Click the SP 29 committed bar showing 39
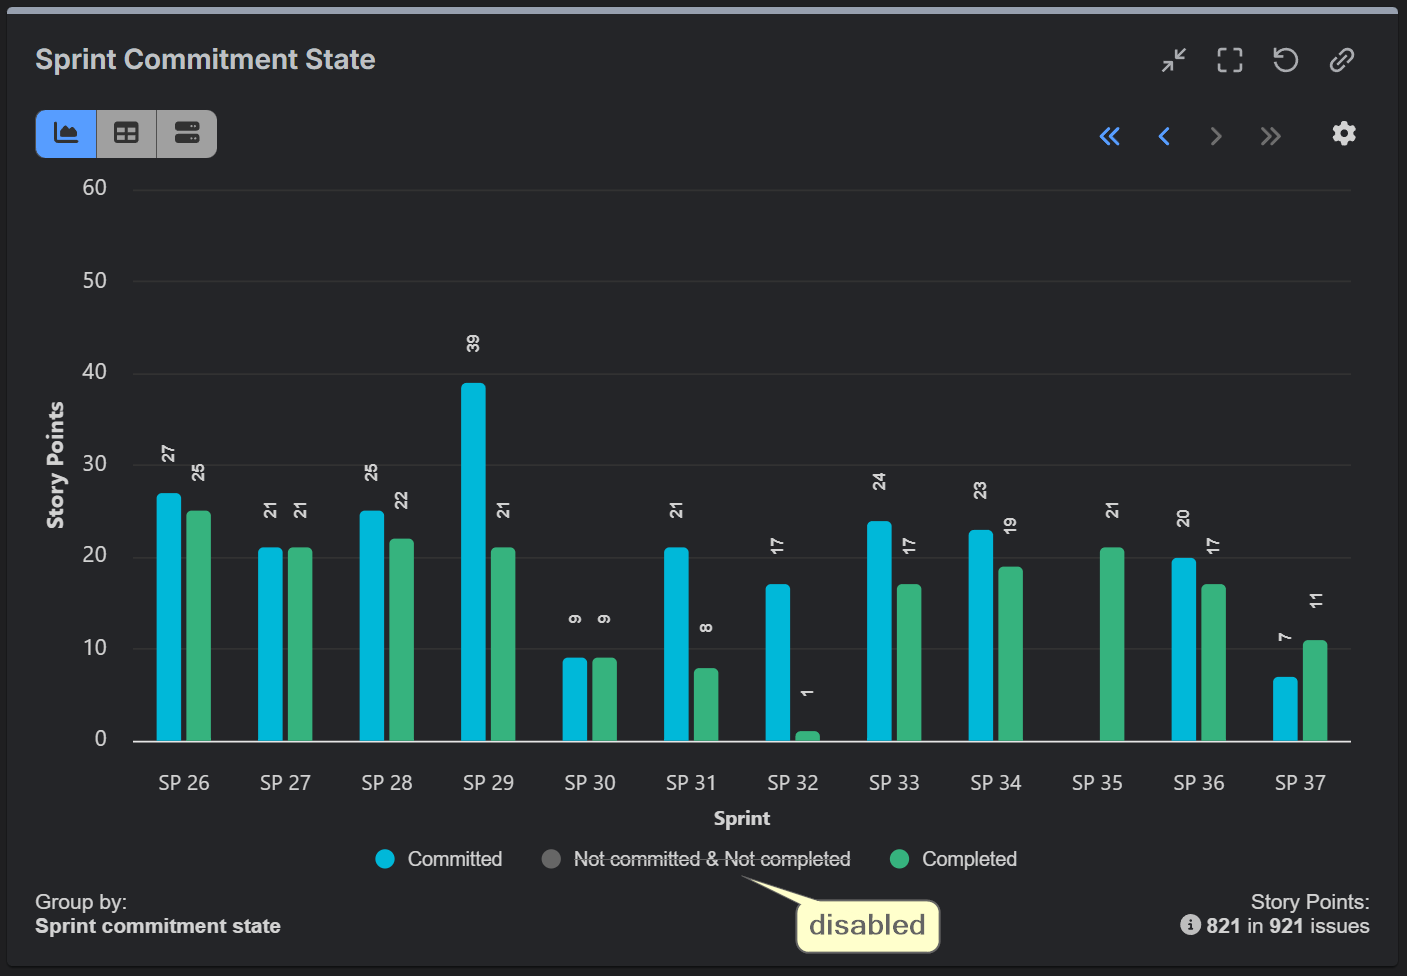The image size is (1407, 976). pos(473,561)
